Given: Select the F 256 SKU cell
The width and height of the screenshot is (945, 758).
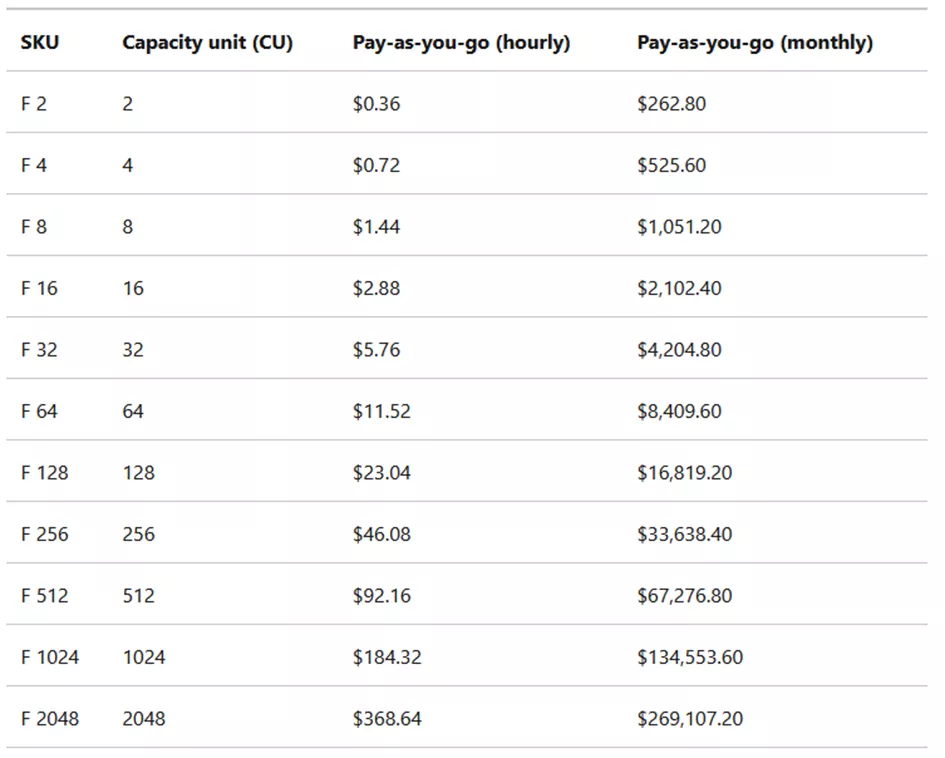Looking at the screenshot, I should point(45,534).
